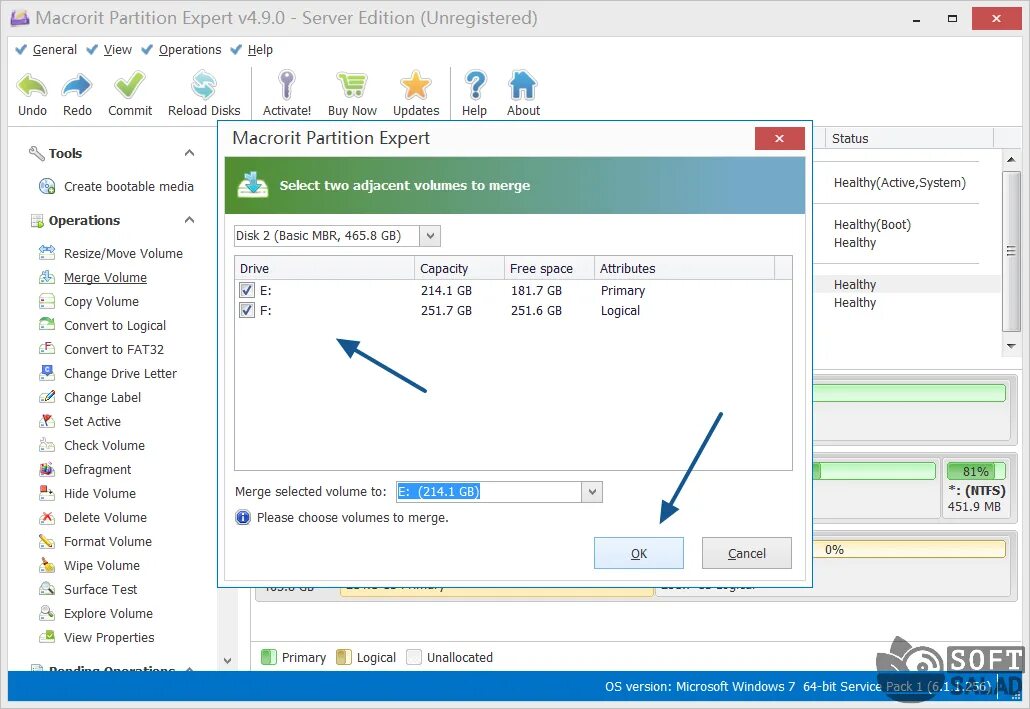This screenshot has height=709, width=1030.
Task: Click the Convert to Logical icon
Action: coord(47,325)
